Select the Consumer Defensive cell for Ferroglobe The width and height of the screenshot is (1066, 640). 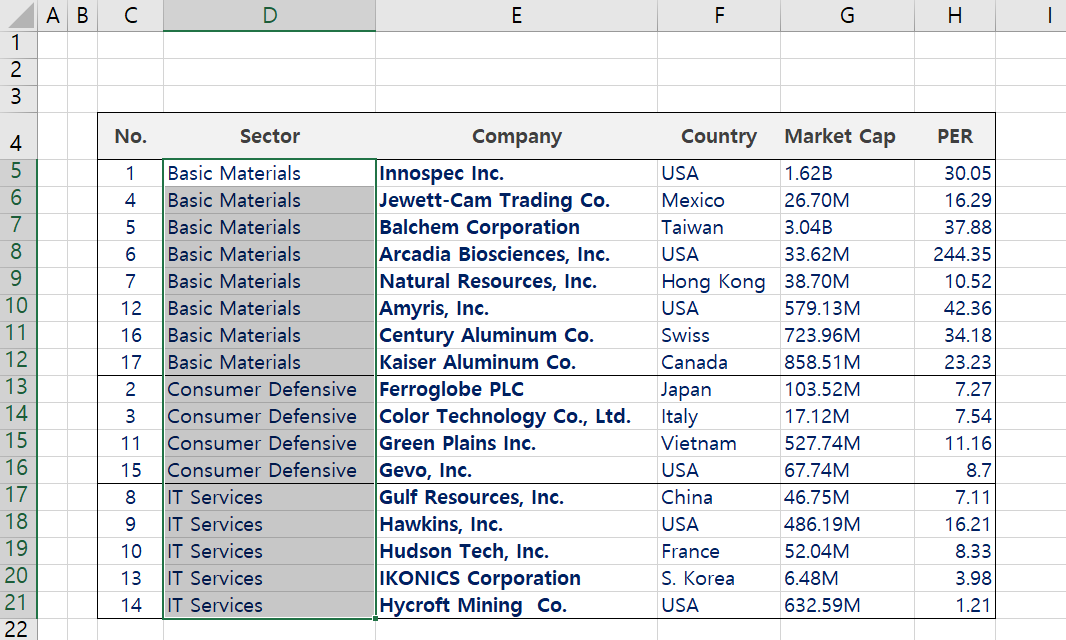[269, 389]
